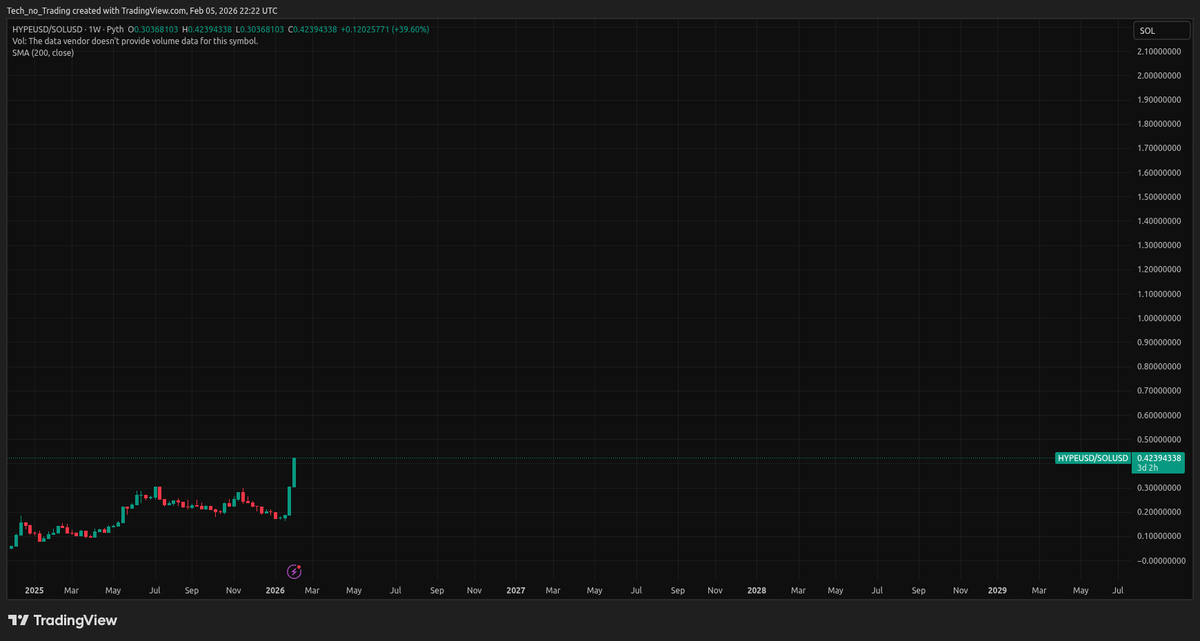This screenshot has width=1200, height=641.
Task: Click the green HYPEUSD/SOLUSD price line label
Action: (x=1093, y=458)
